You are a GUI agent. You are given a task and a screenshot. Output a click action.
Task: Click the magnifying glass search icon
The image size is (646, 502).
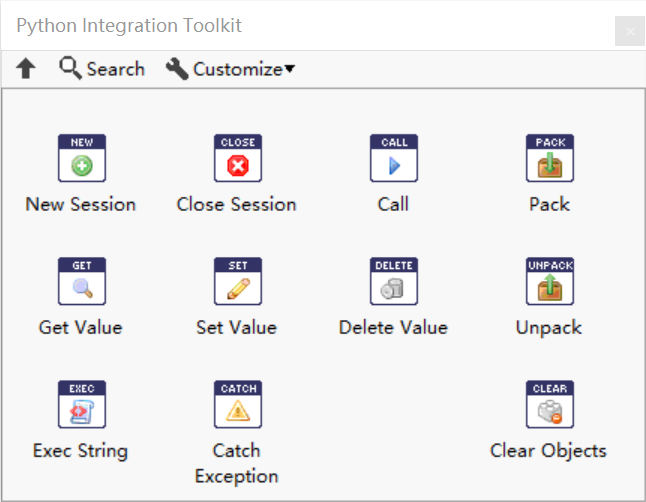point(70,68)
